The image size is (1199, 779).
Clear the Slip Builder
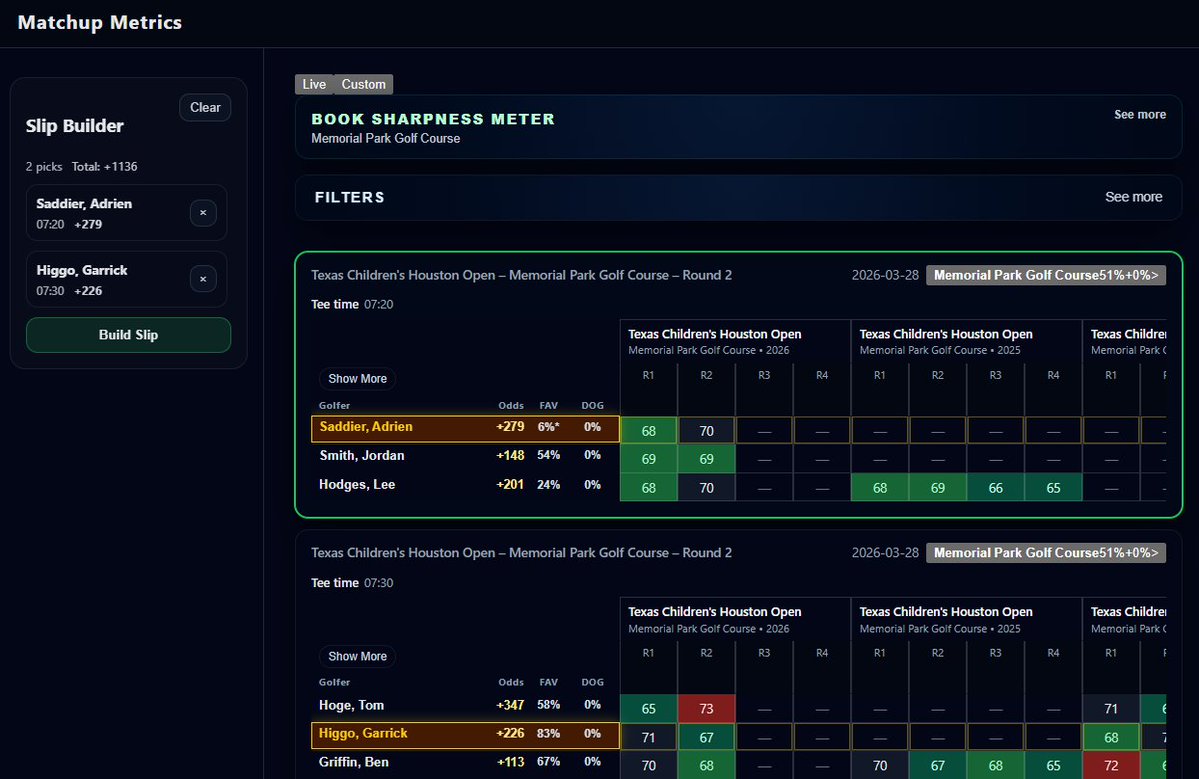pos(205,108)
